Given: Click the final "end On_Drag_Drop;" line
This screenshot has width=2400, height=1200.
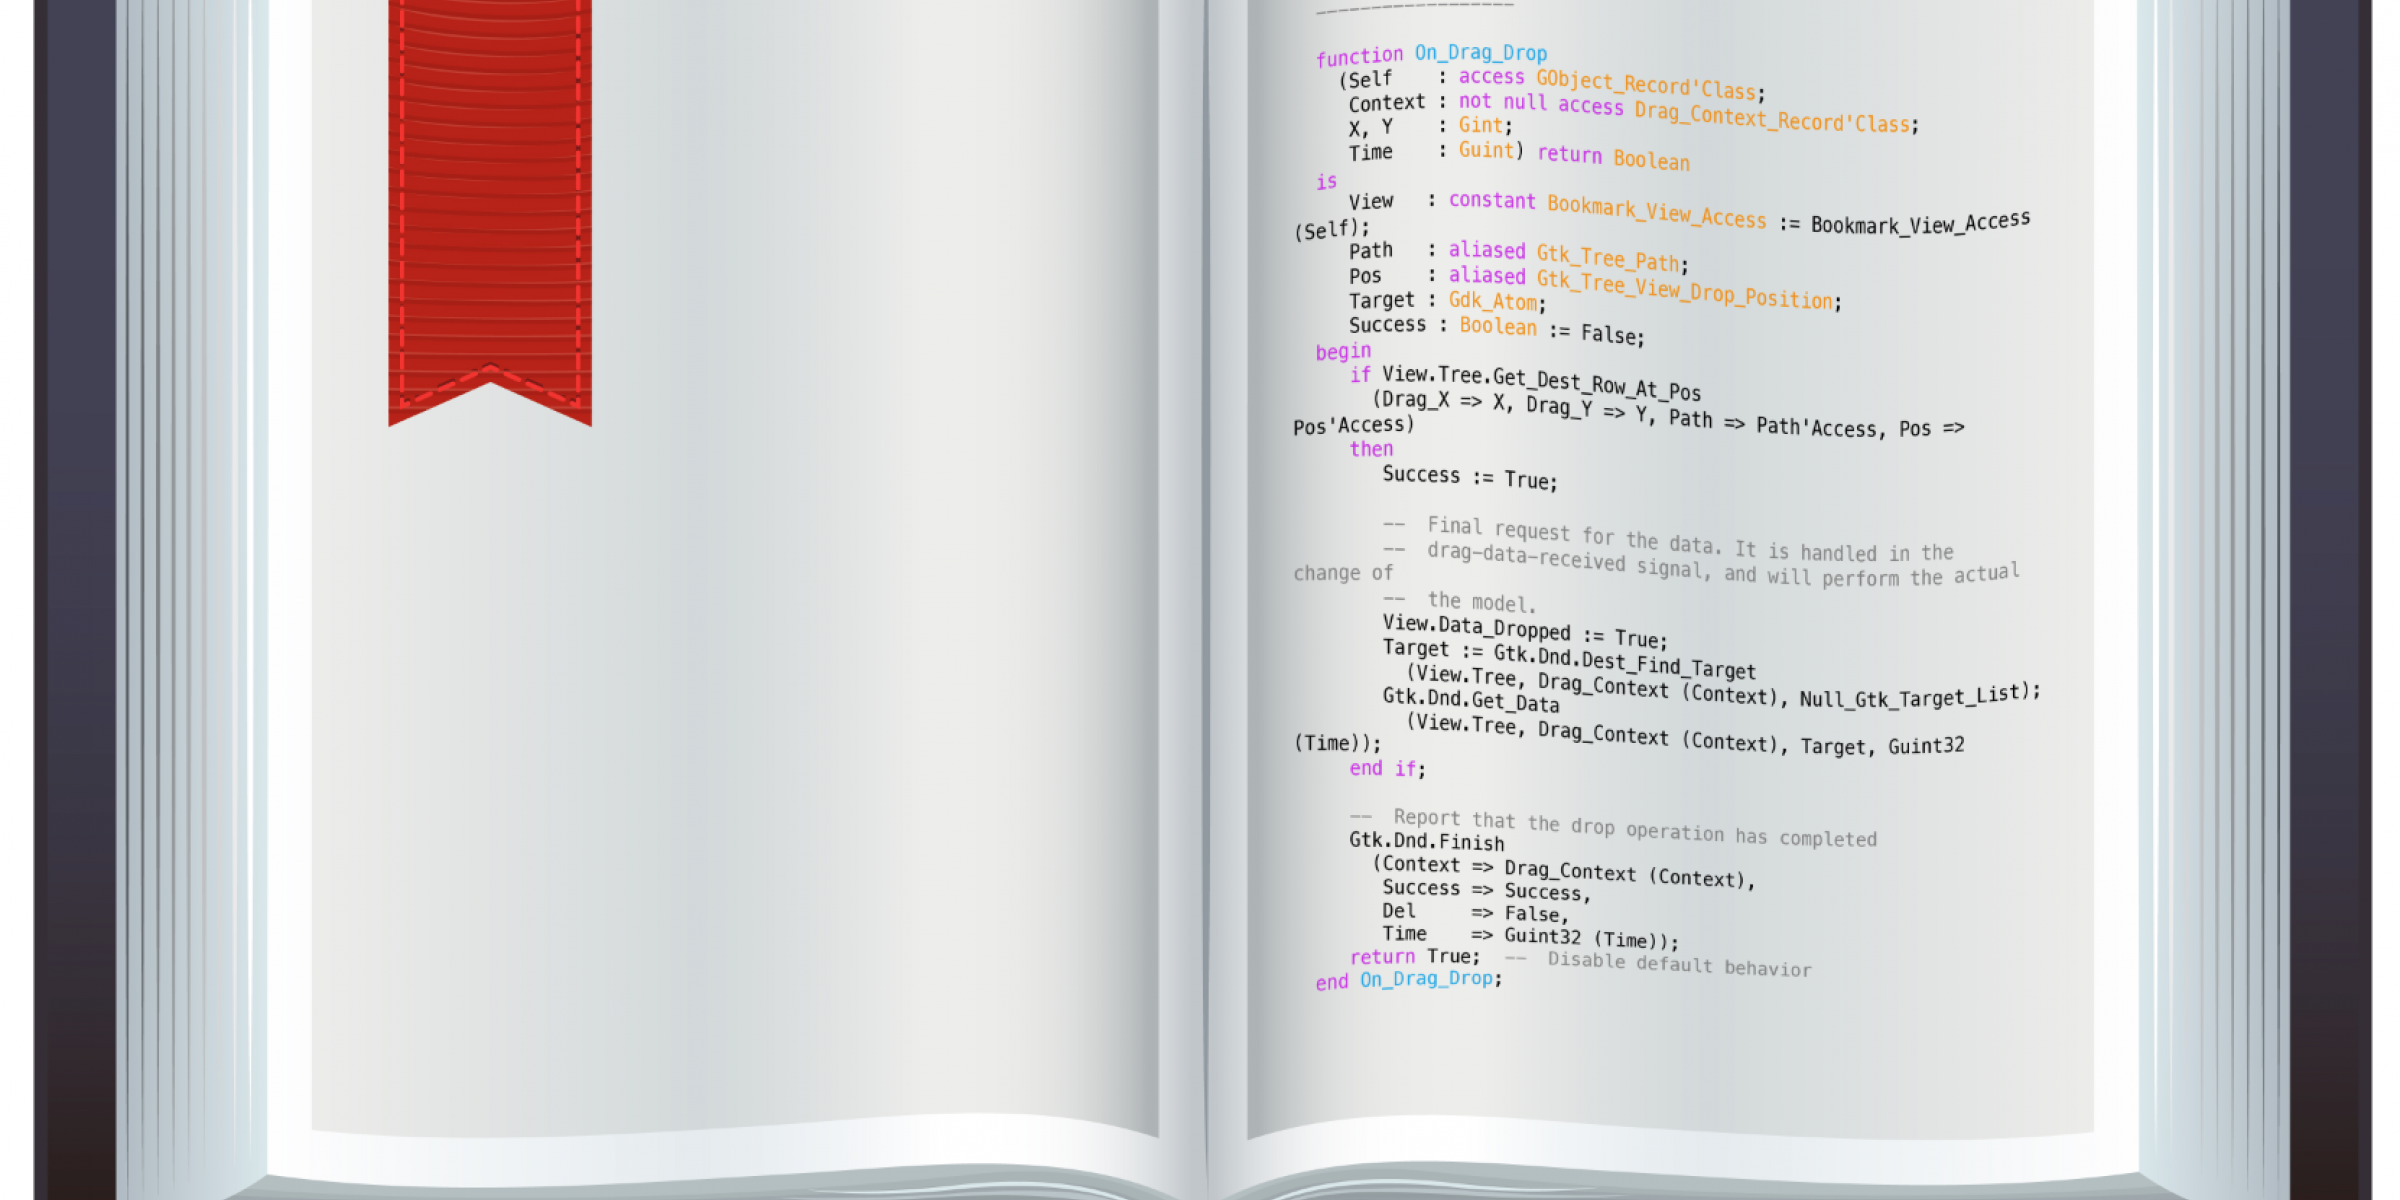Looking at the screenshot, I should point(1409,980).
